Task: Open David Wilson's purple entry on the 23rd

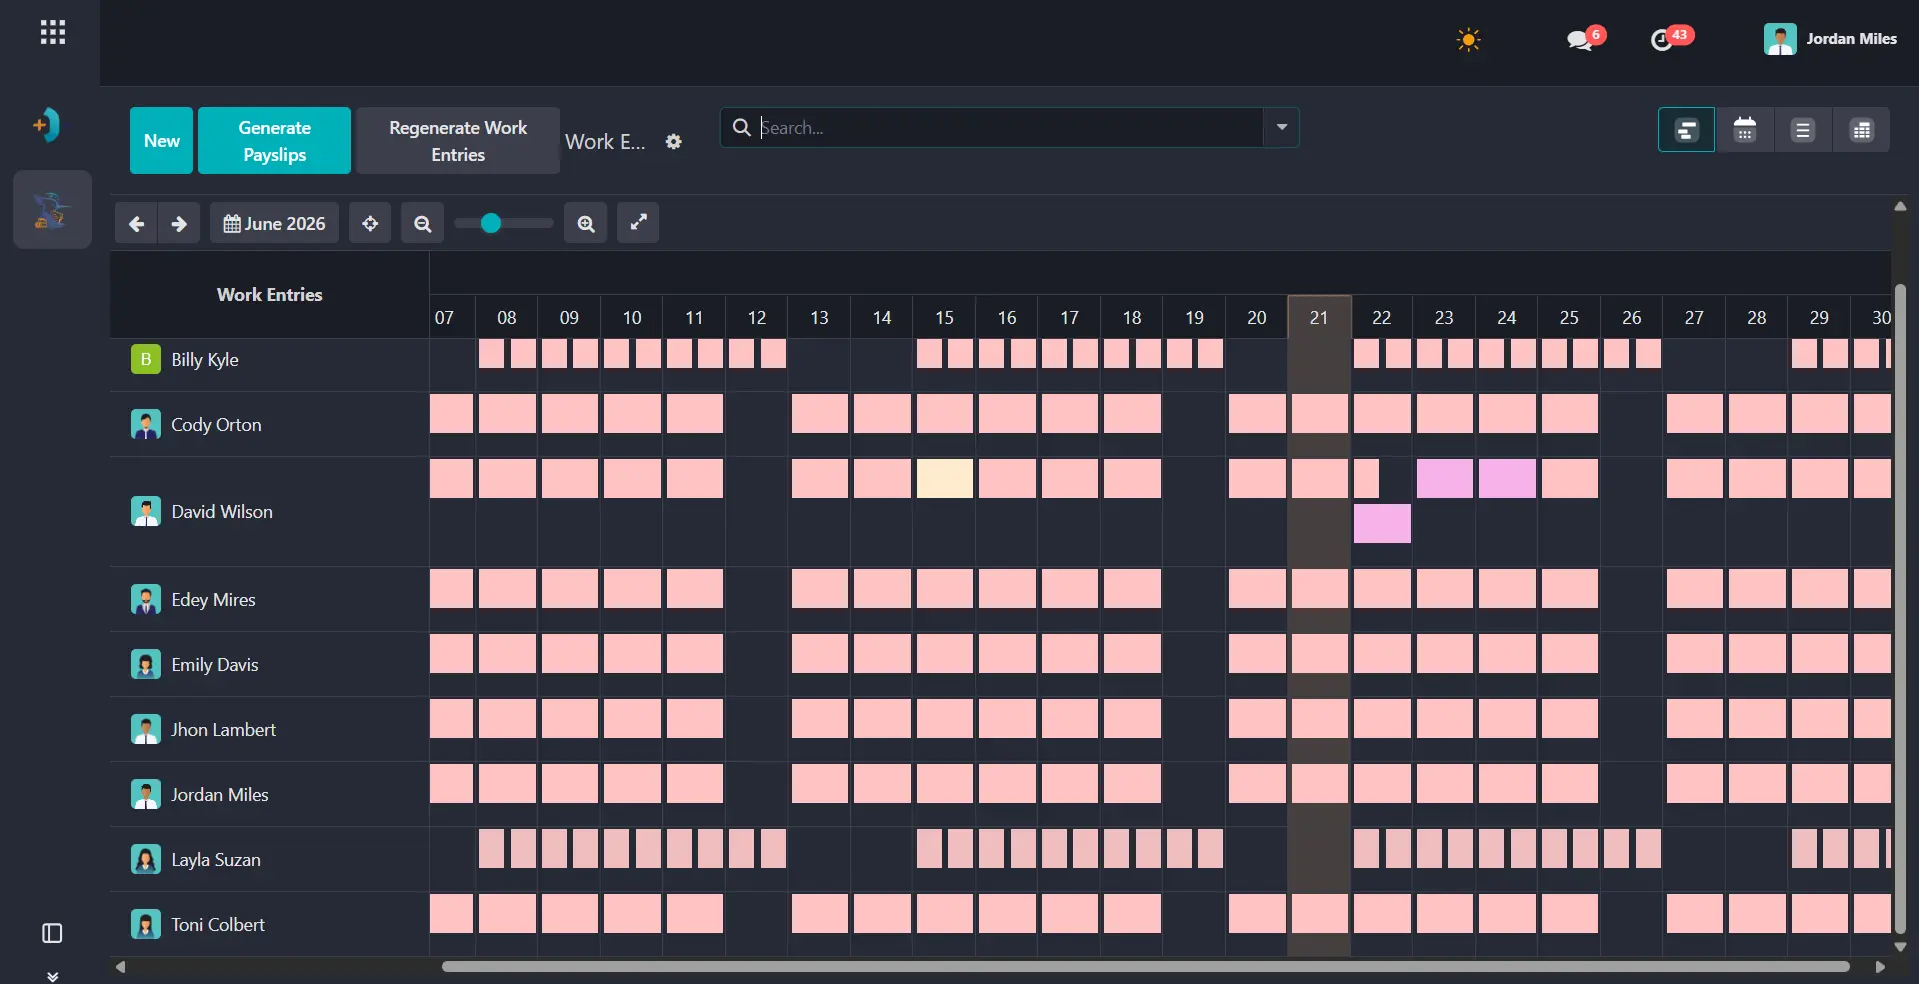Action: pyautogui.click(x=1444, y=478)
